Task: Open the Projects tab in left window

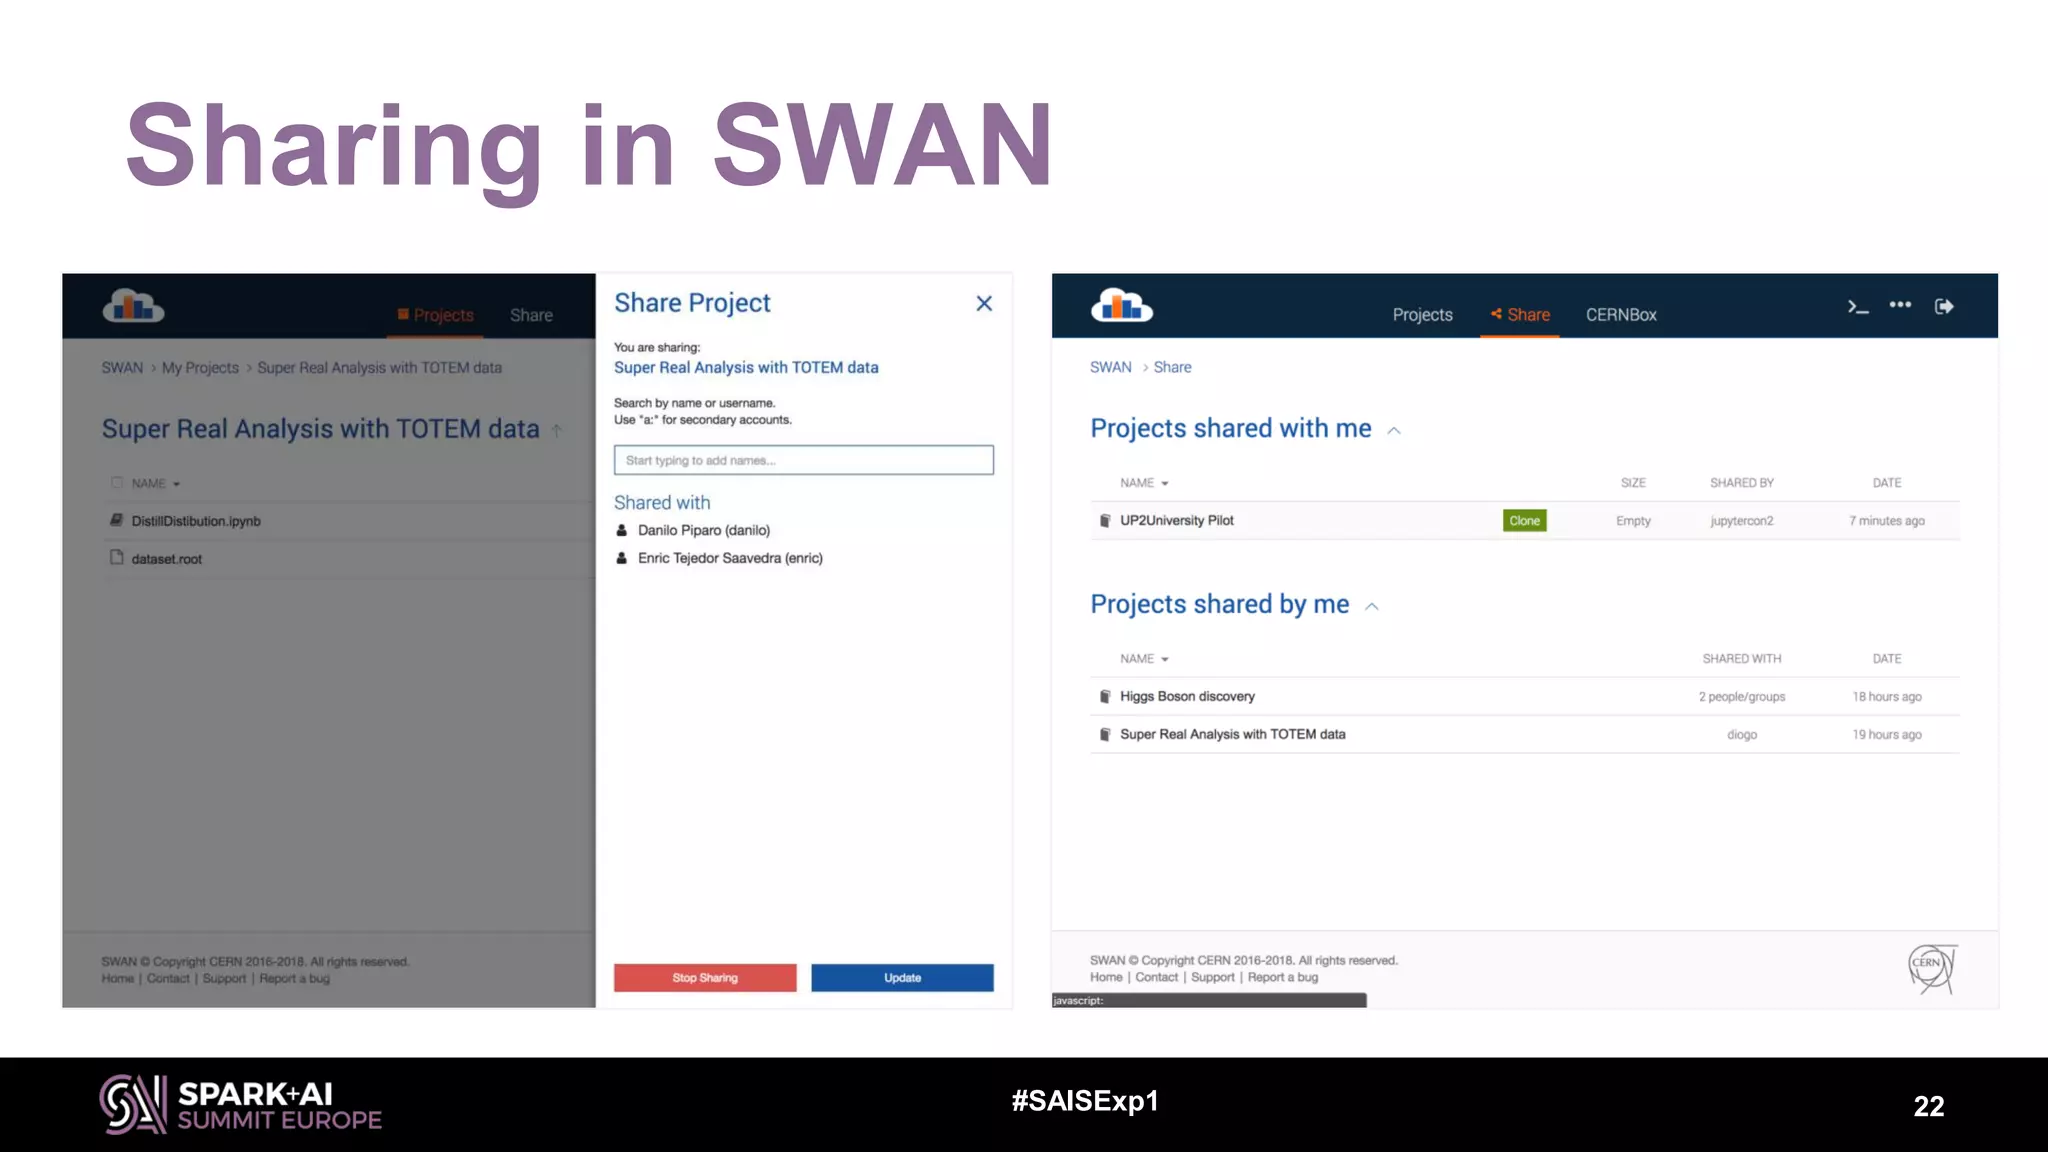Action: [x=436, y=315]
